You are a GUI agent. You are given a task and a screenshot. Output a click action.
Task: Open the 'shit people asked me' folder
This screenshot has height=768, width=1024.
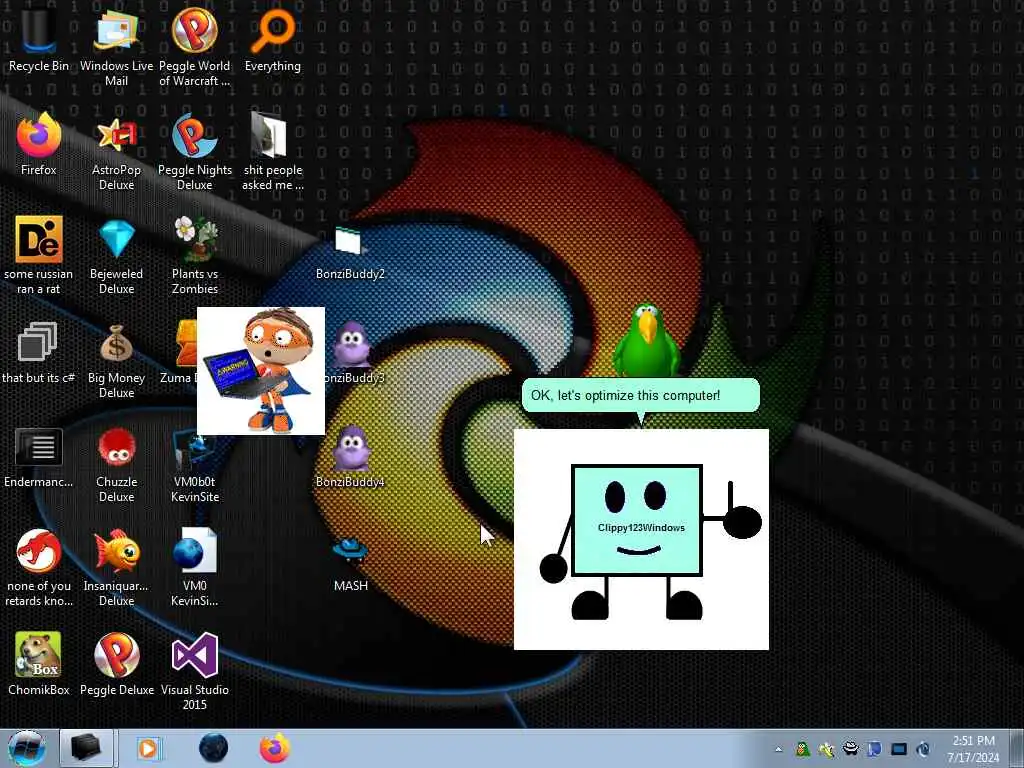[x=273, y=152]
